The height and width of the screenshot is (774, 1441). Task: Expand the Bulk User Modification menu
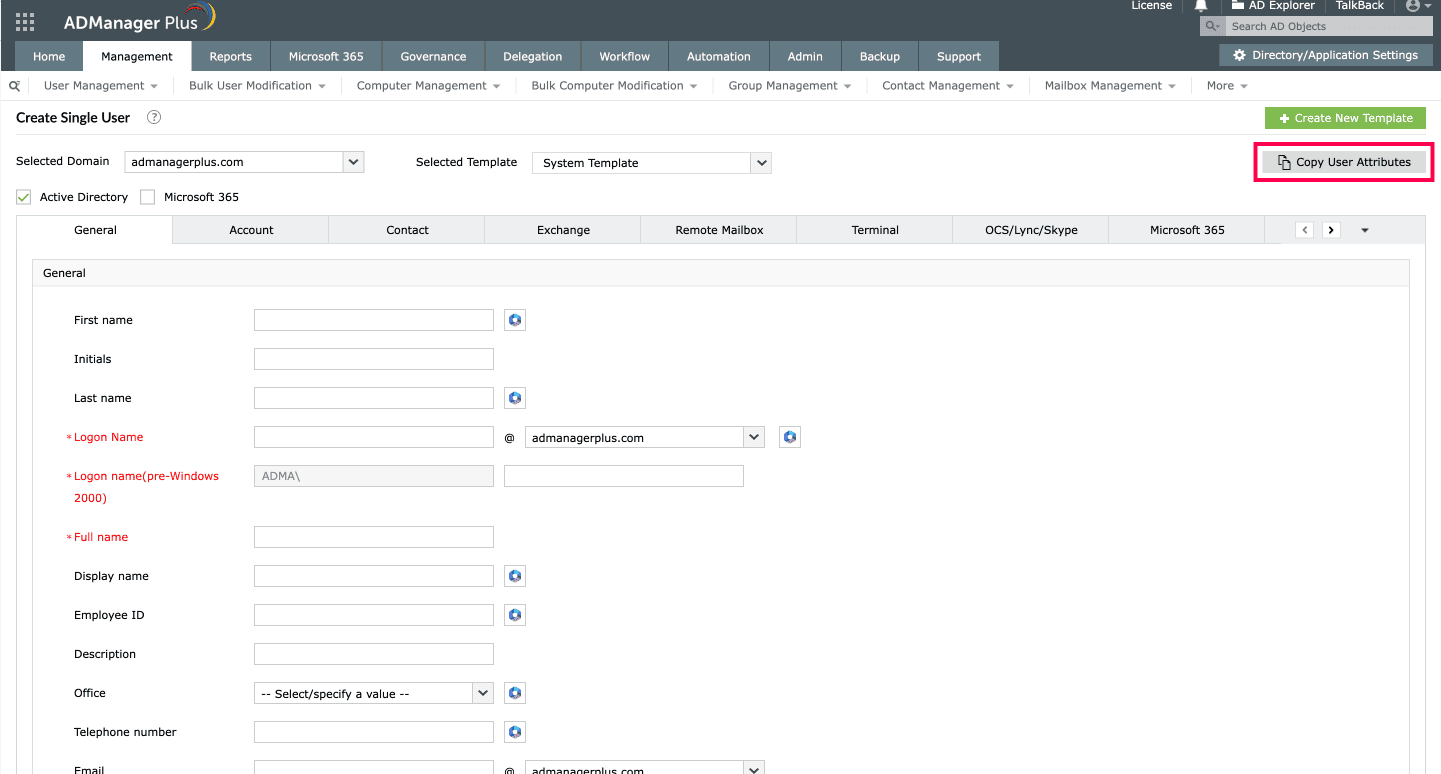pyautogui.click(x=257, y=86)
